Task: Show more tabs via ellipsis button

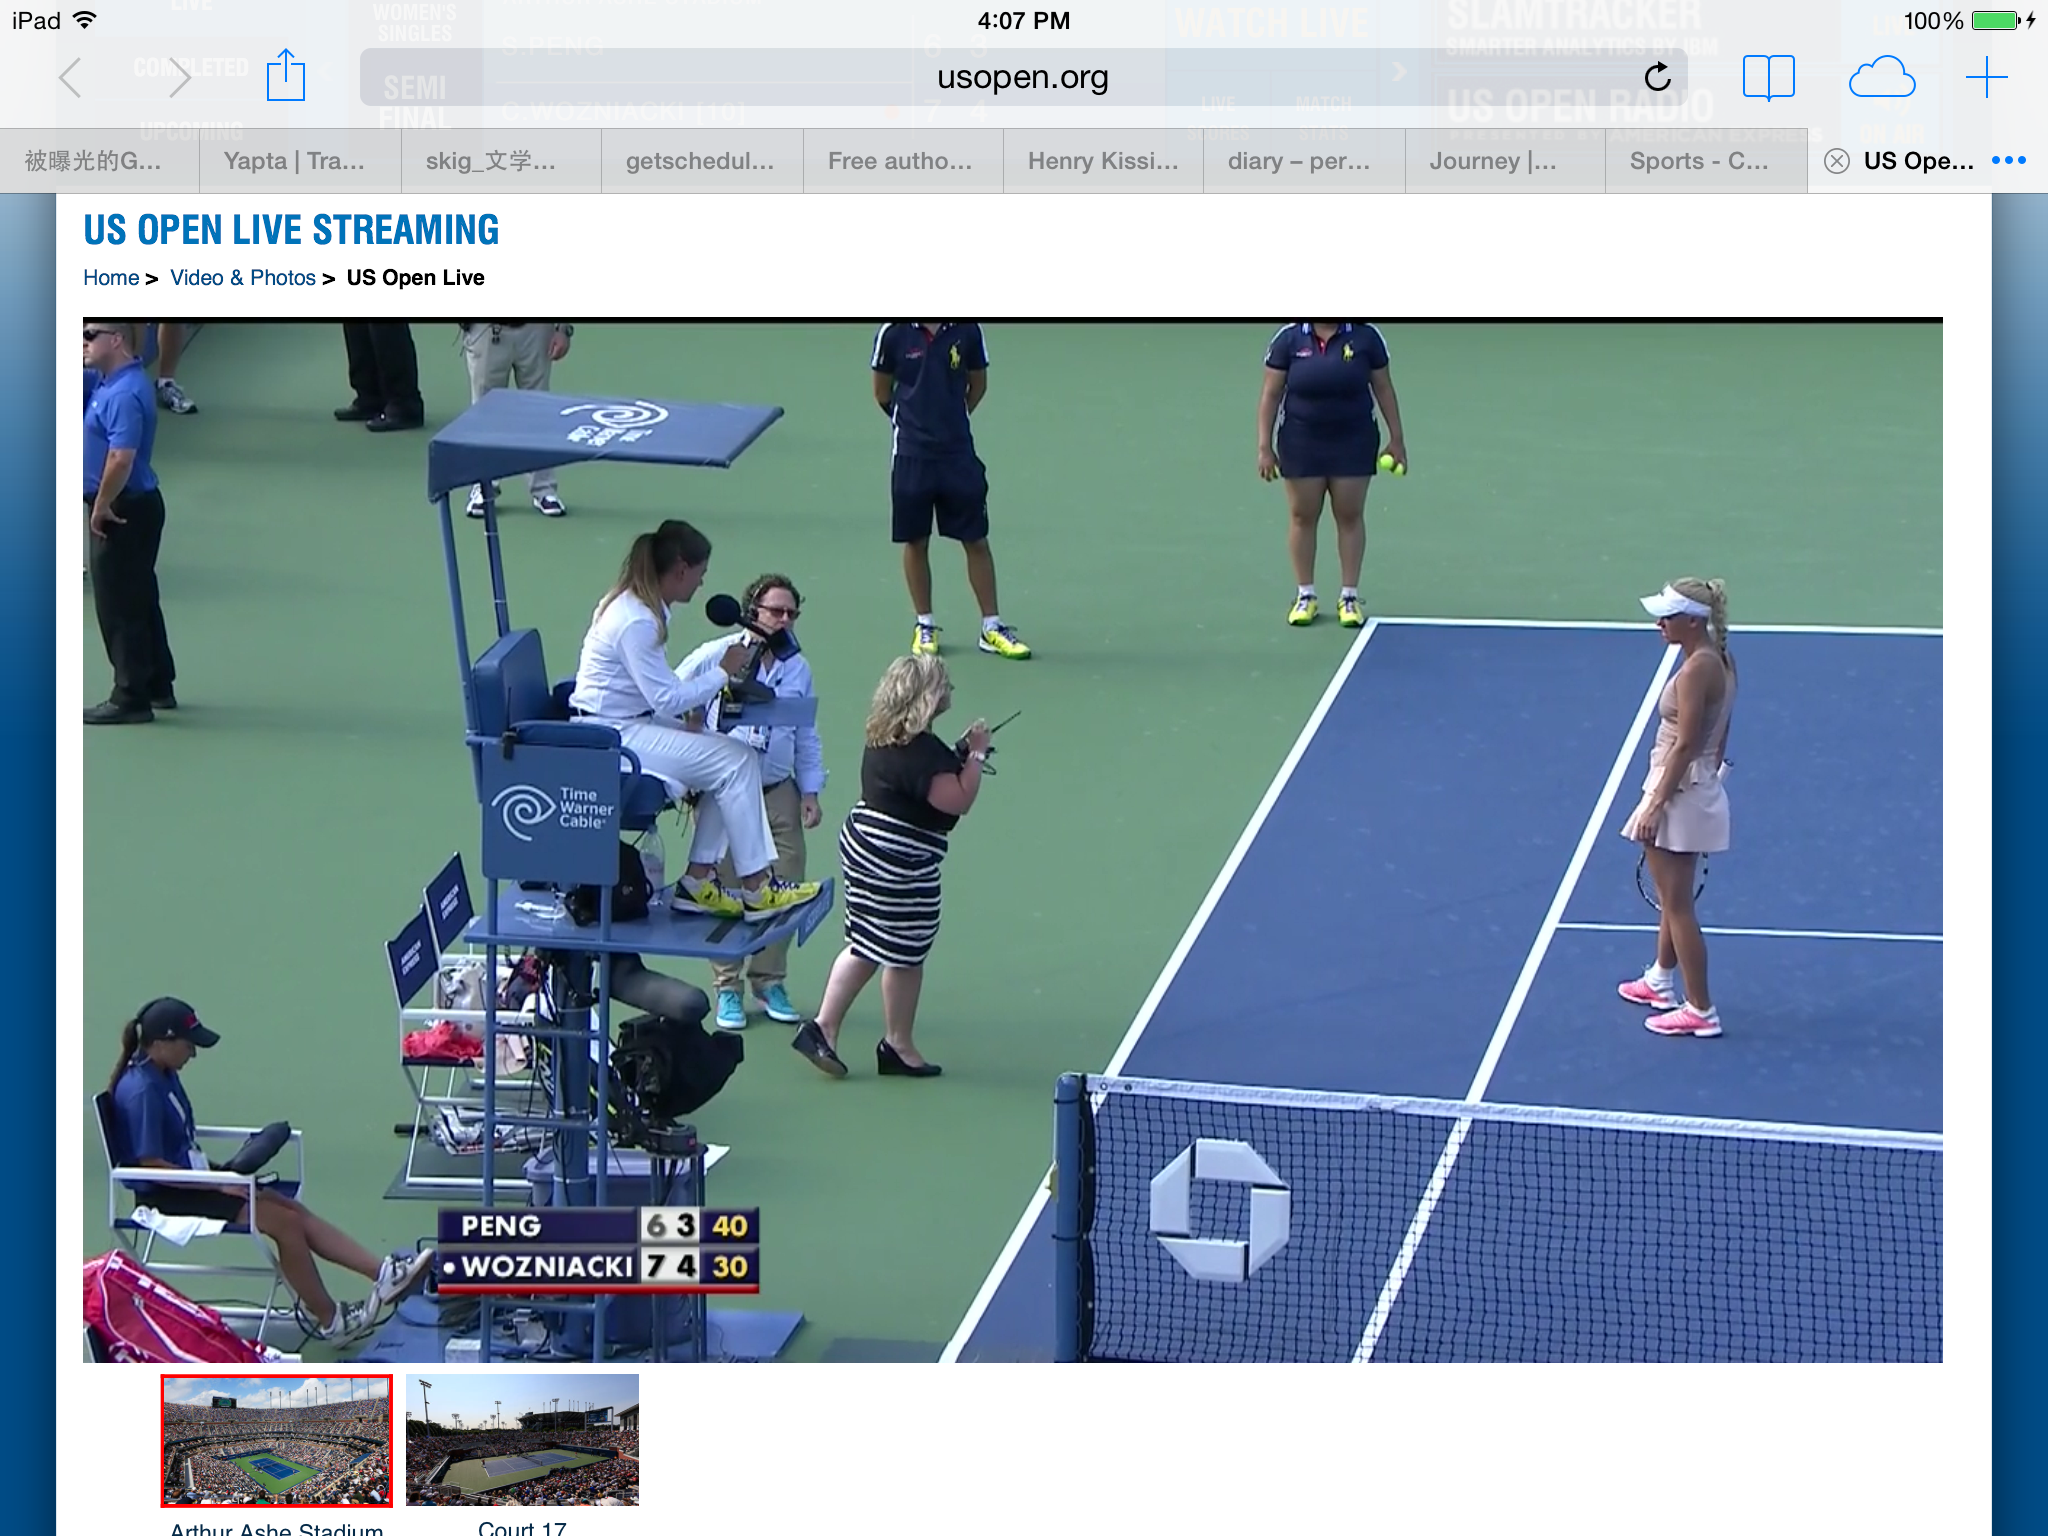Action: [x=2008, y=161]
